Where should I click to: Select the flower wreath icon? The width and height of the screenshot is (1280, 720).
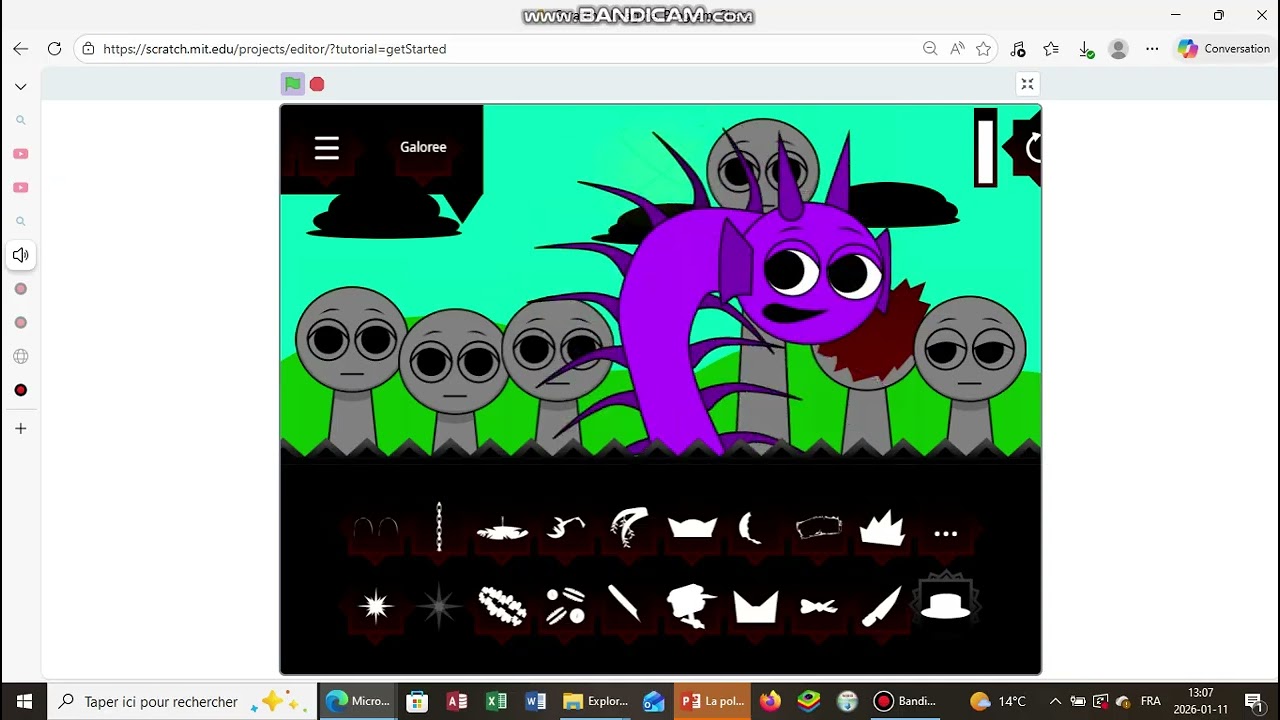click(502, 606)
